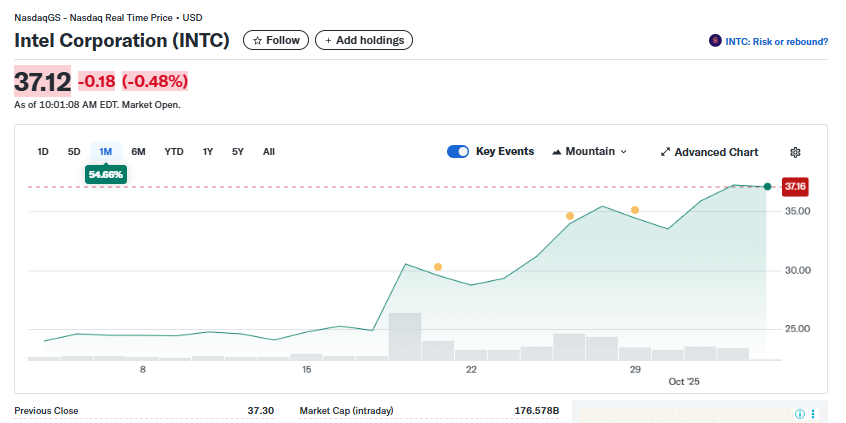Image resolution: width=846 pixels, height=423 pixels.
Task: Click the ad info circle icon
Action: point(799,413)
